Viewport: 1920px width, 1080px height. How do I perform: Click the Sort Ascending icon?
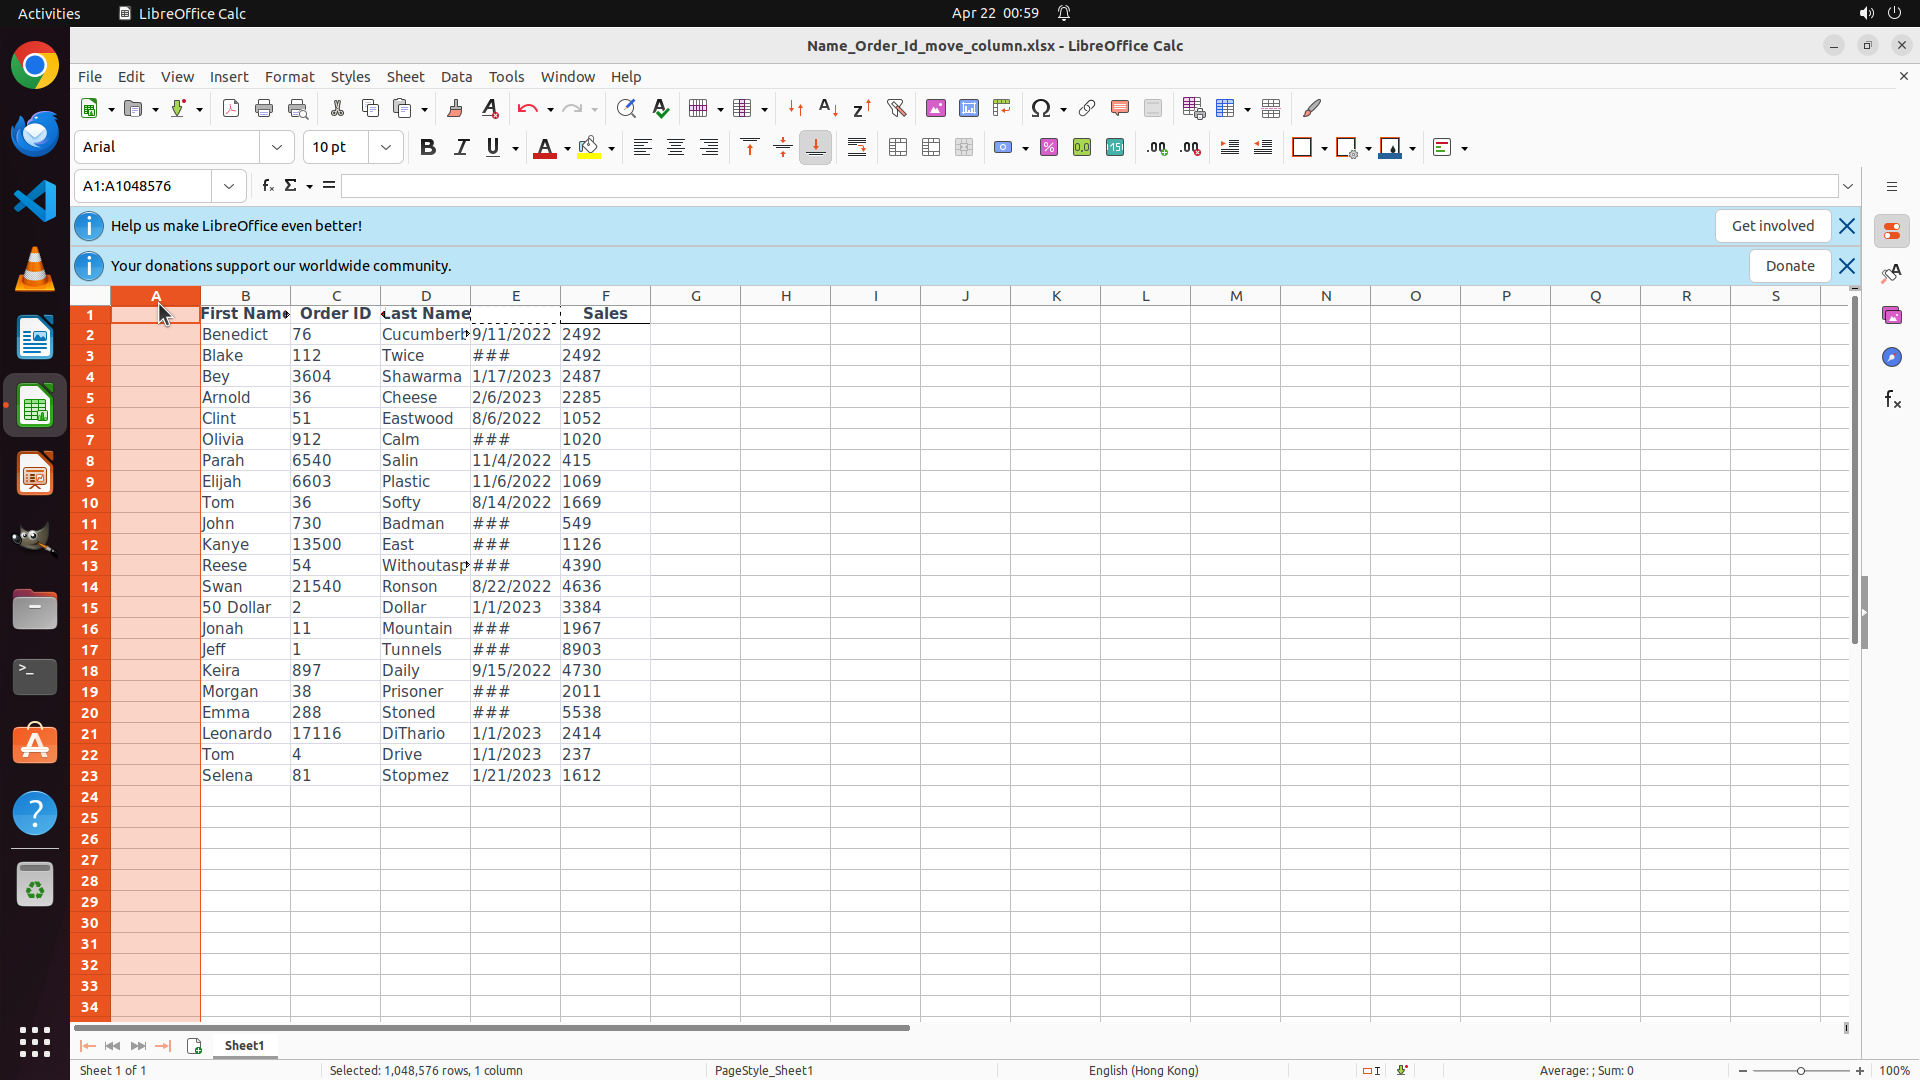828,108
